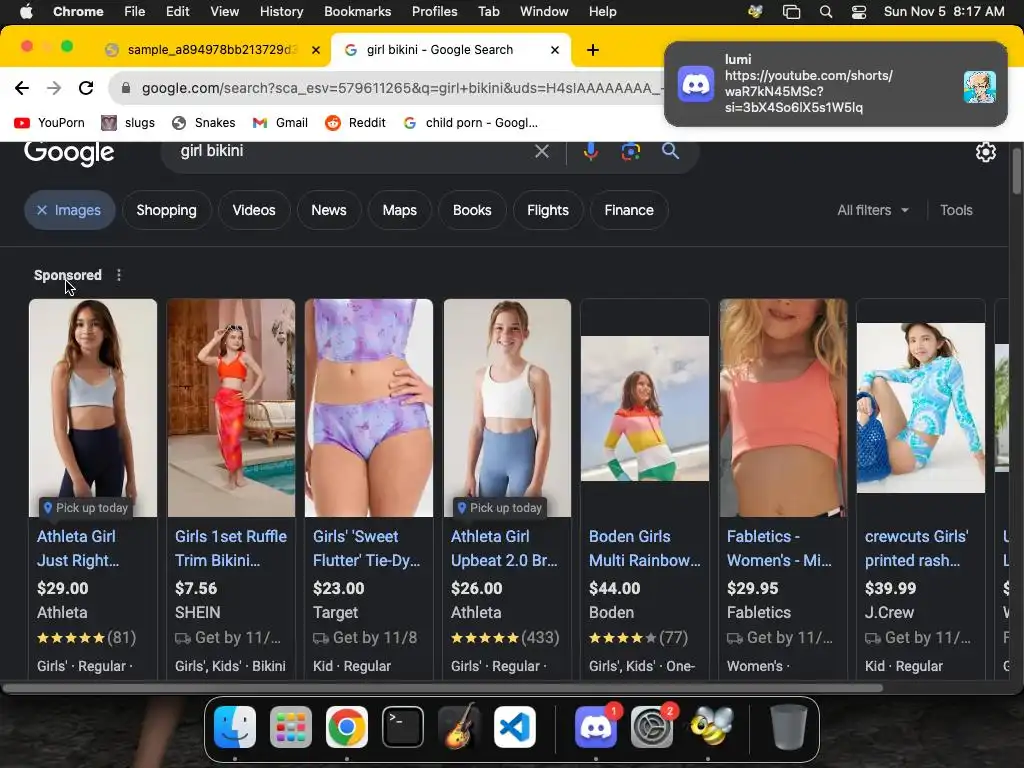Image resolution: width=1024 pixels, height=768 pixels.
Task: Open the View menu
Action: [224, 12]
